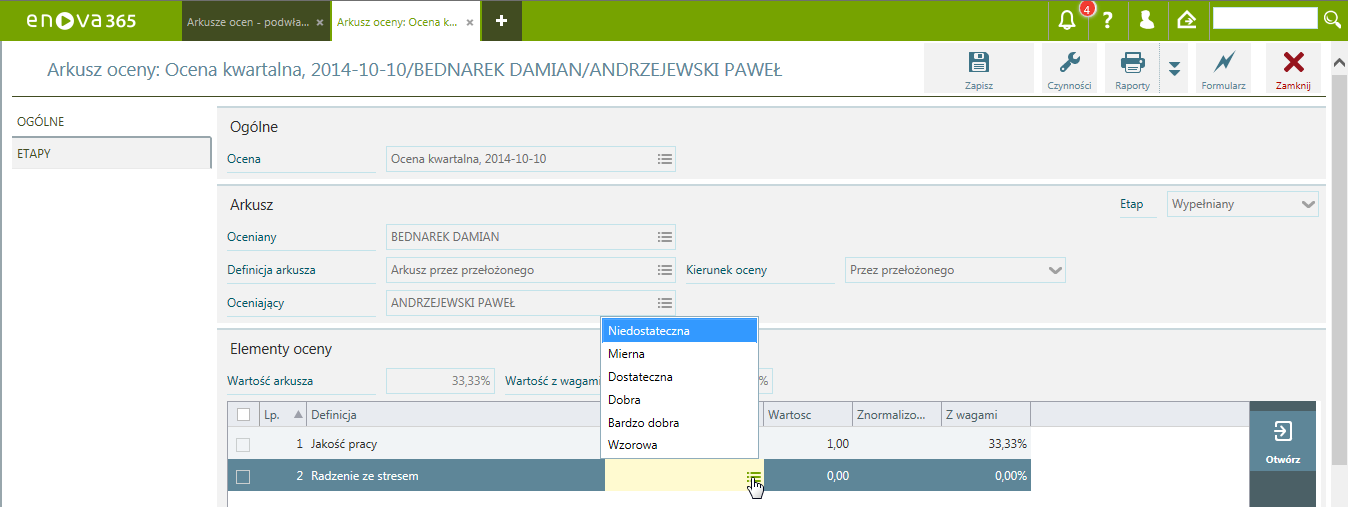Choose Mierna from the rating list
The width and height of the screenshot is (1348, 507).
679,354
